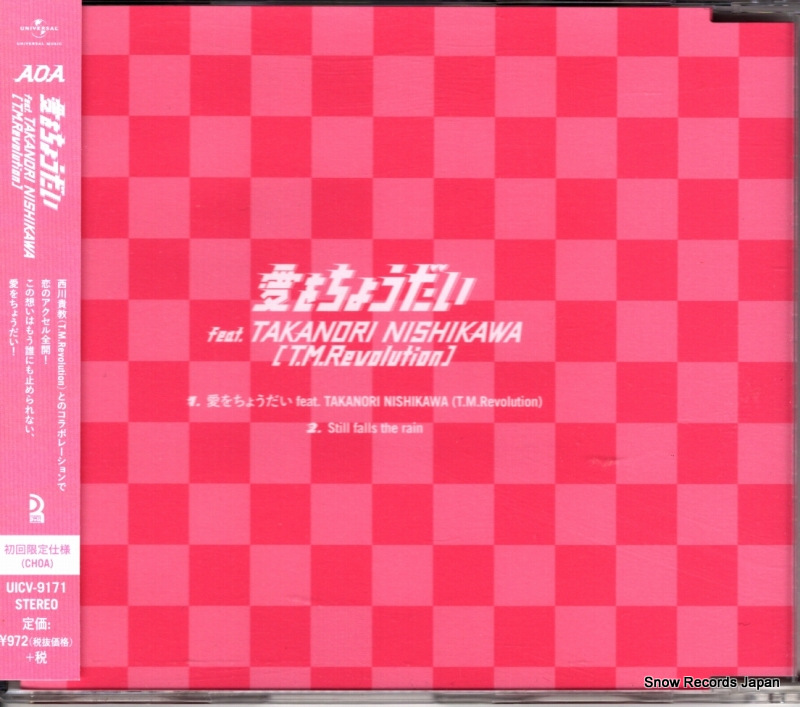The width and height of the screenshot is (800, 707).
Task: Click vertical line 恋のアクセル全開!
Action: [x=46, y=321]
